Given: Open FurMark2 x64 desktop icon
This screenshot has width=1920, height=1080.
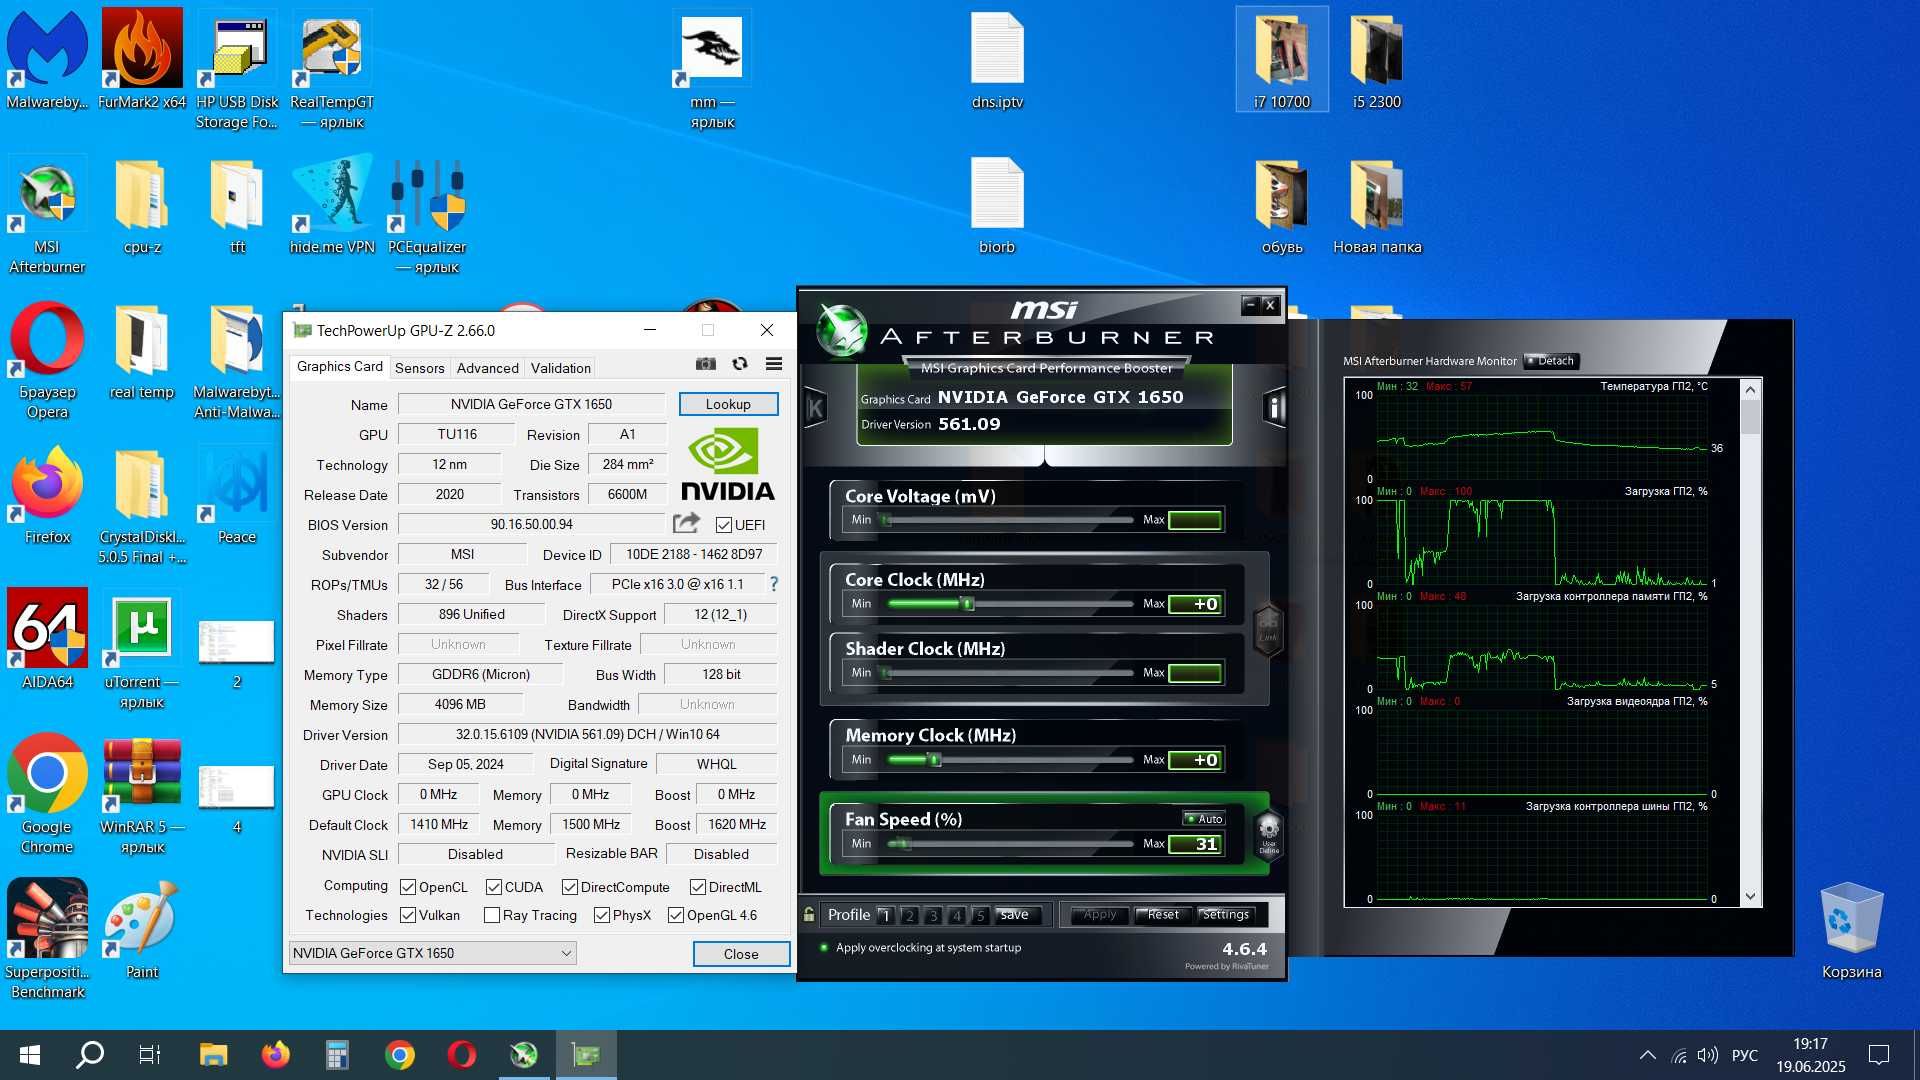Looking at the screenshot, I should (142, 60).
